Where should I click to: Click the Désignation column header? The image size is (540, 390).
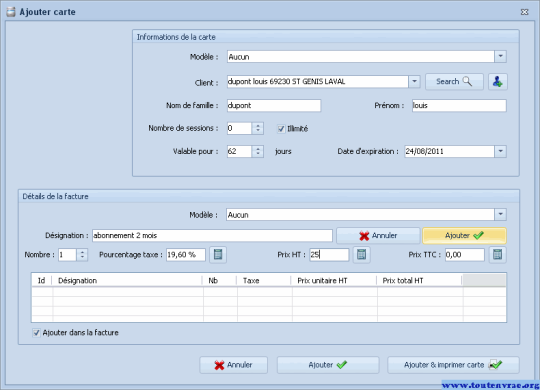tap(127, 281)
